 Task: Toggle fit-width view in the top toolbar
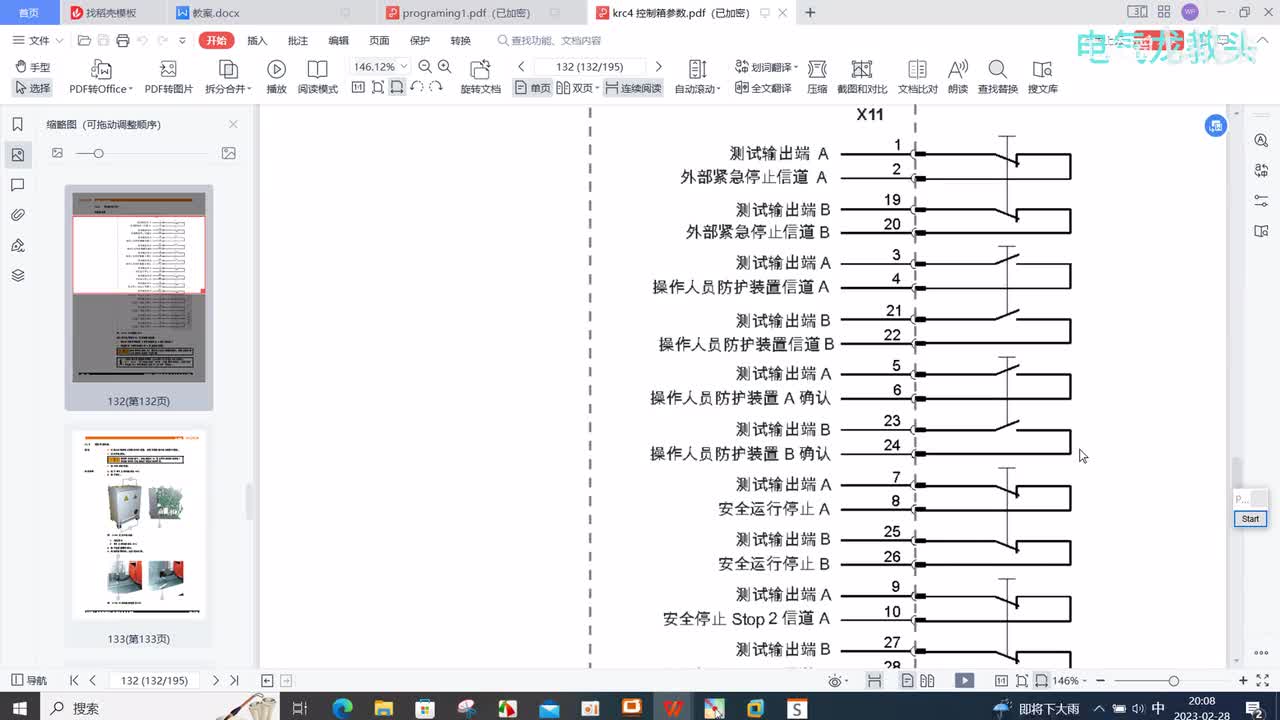[x=397, y=88]
